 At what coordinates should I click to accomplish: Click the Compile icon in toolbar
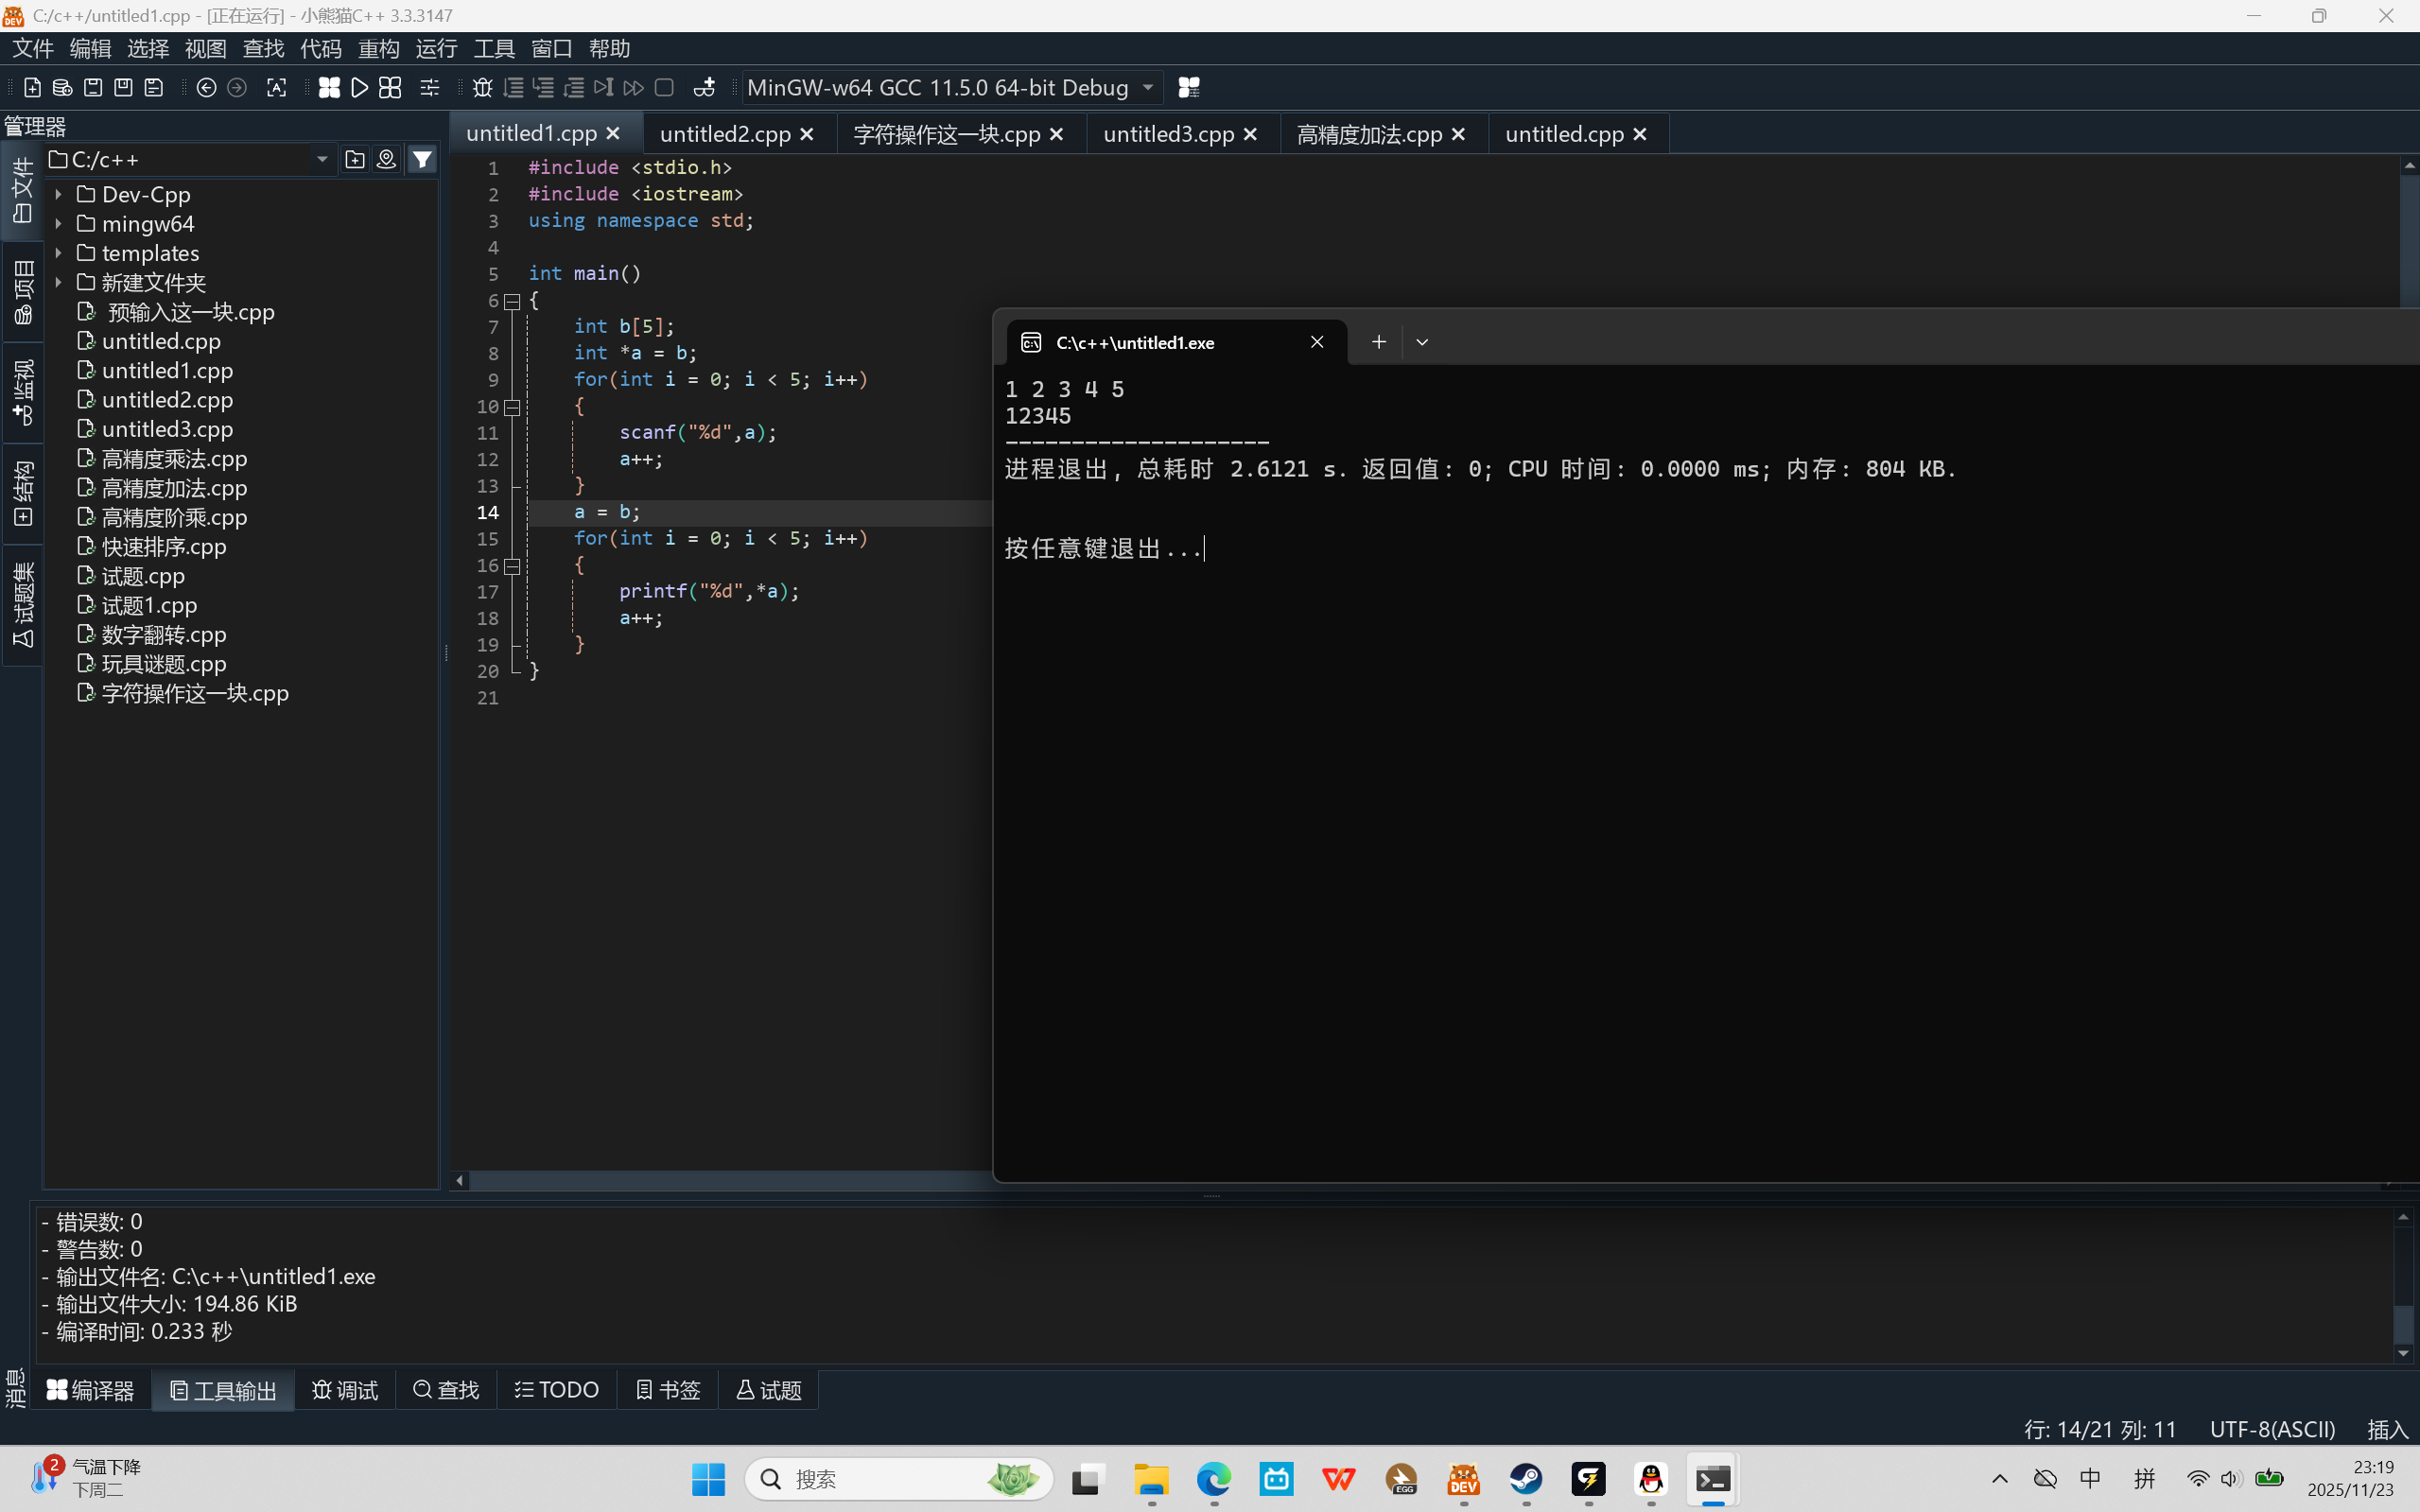329,88
